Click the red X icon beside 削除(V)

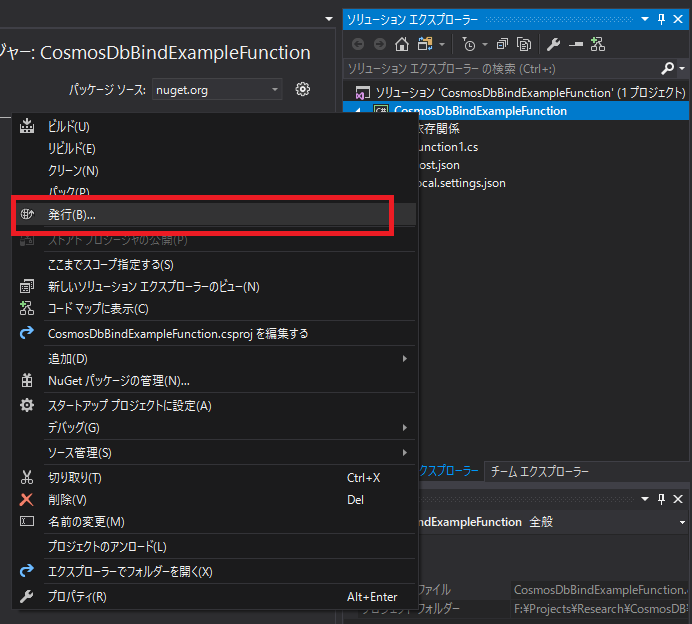26,500
